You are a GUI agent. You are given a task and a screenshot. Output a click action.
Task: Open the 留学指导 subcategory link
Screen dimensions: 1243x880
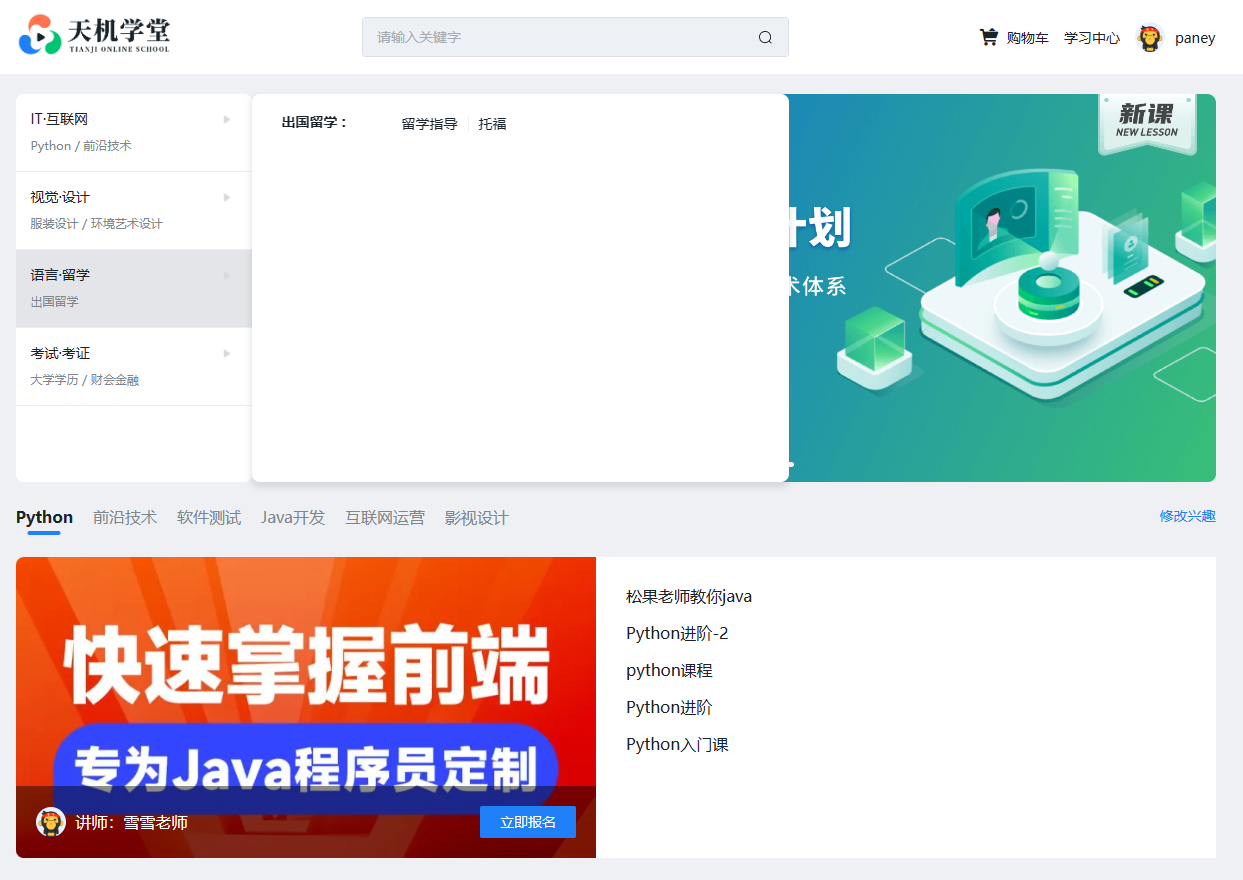(429, 124)
